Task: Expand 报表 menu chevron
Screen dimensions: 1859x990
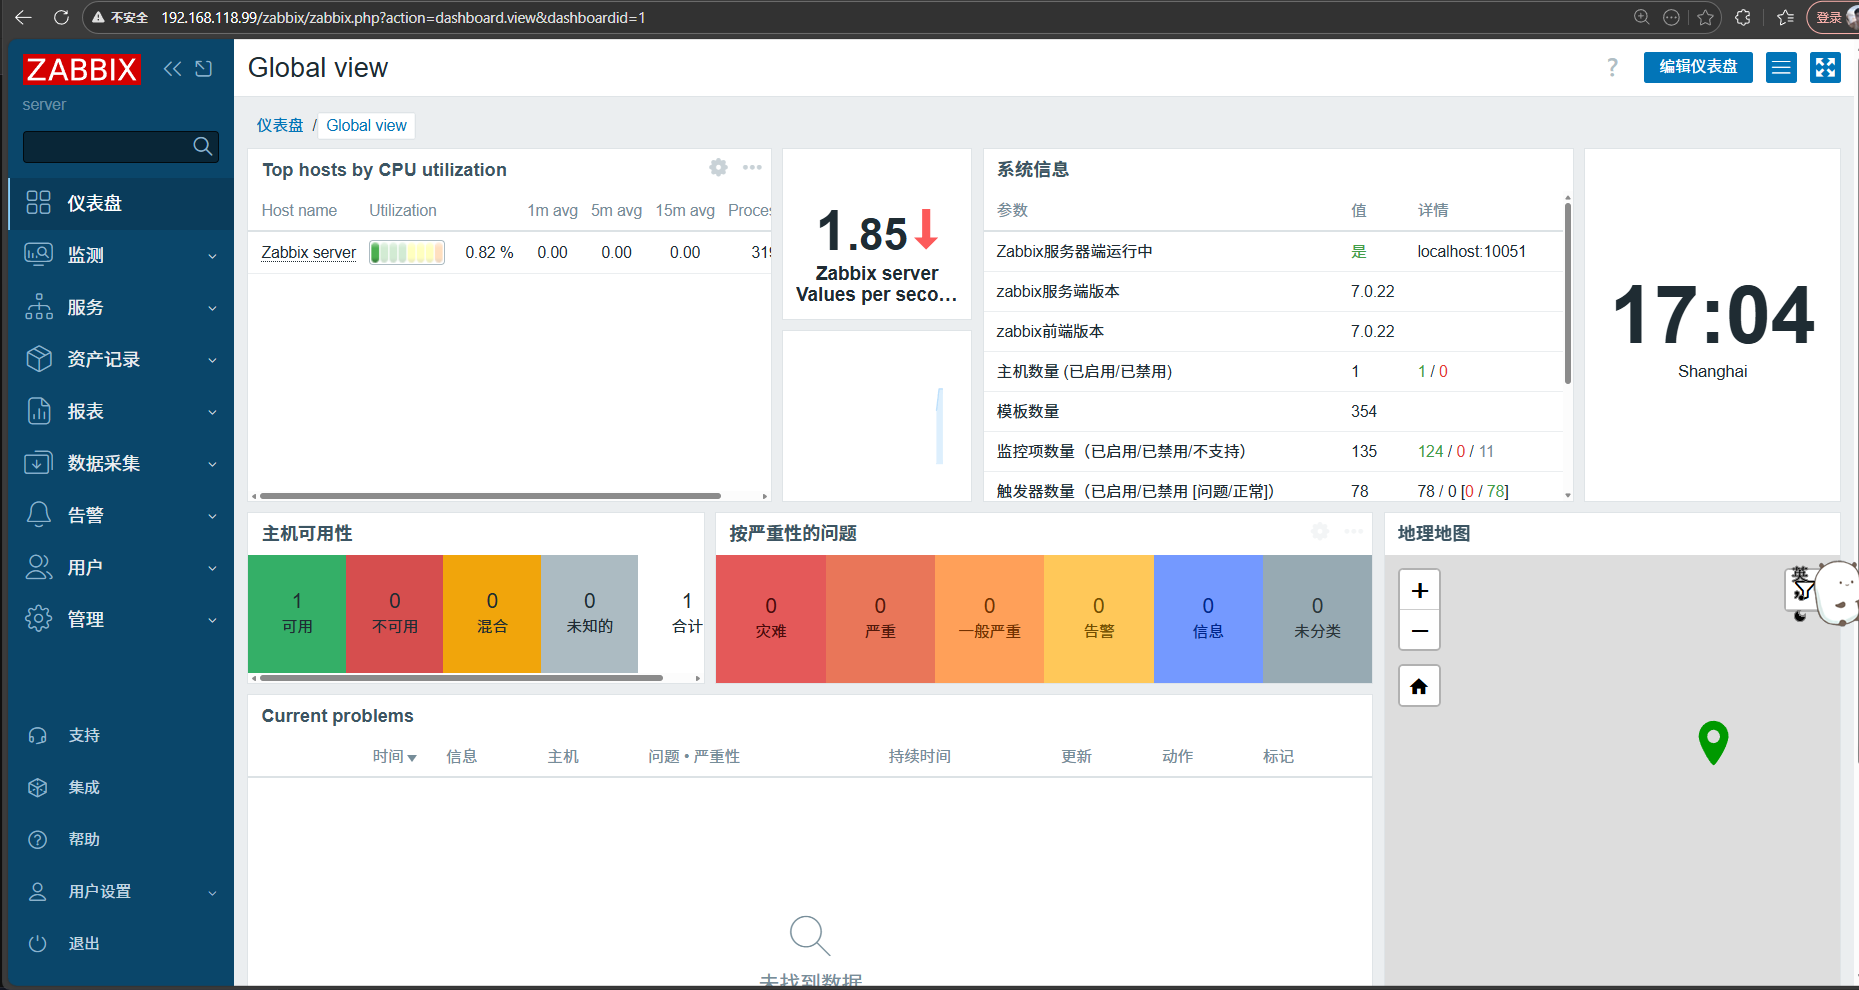Action: point(212,412)
